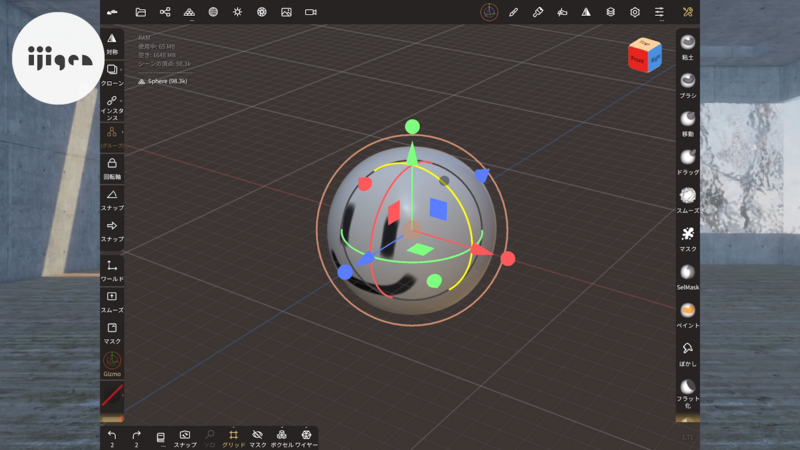800x450 pixels.
Task: Click camera スナップ in bottom bar
Action: [x=185, y=438]
